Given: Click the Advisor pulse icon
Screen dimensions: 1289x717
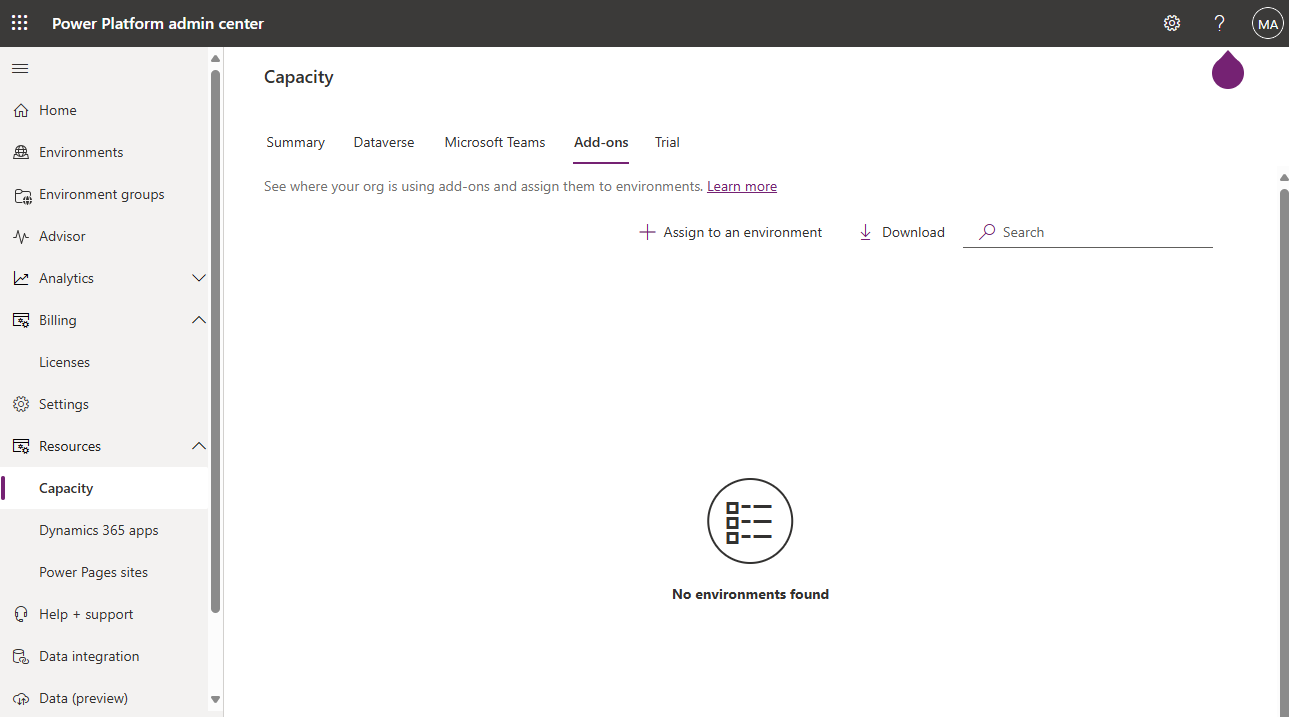Looking at the screenshot, I should (x=21, y=236).
